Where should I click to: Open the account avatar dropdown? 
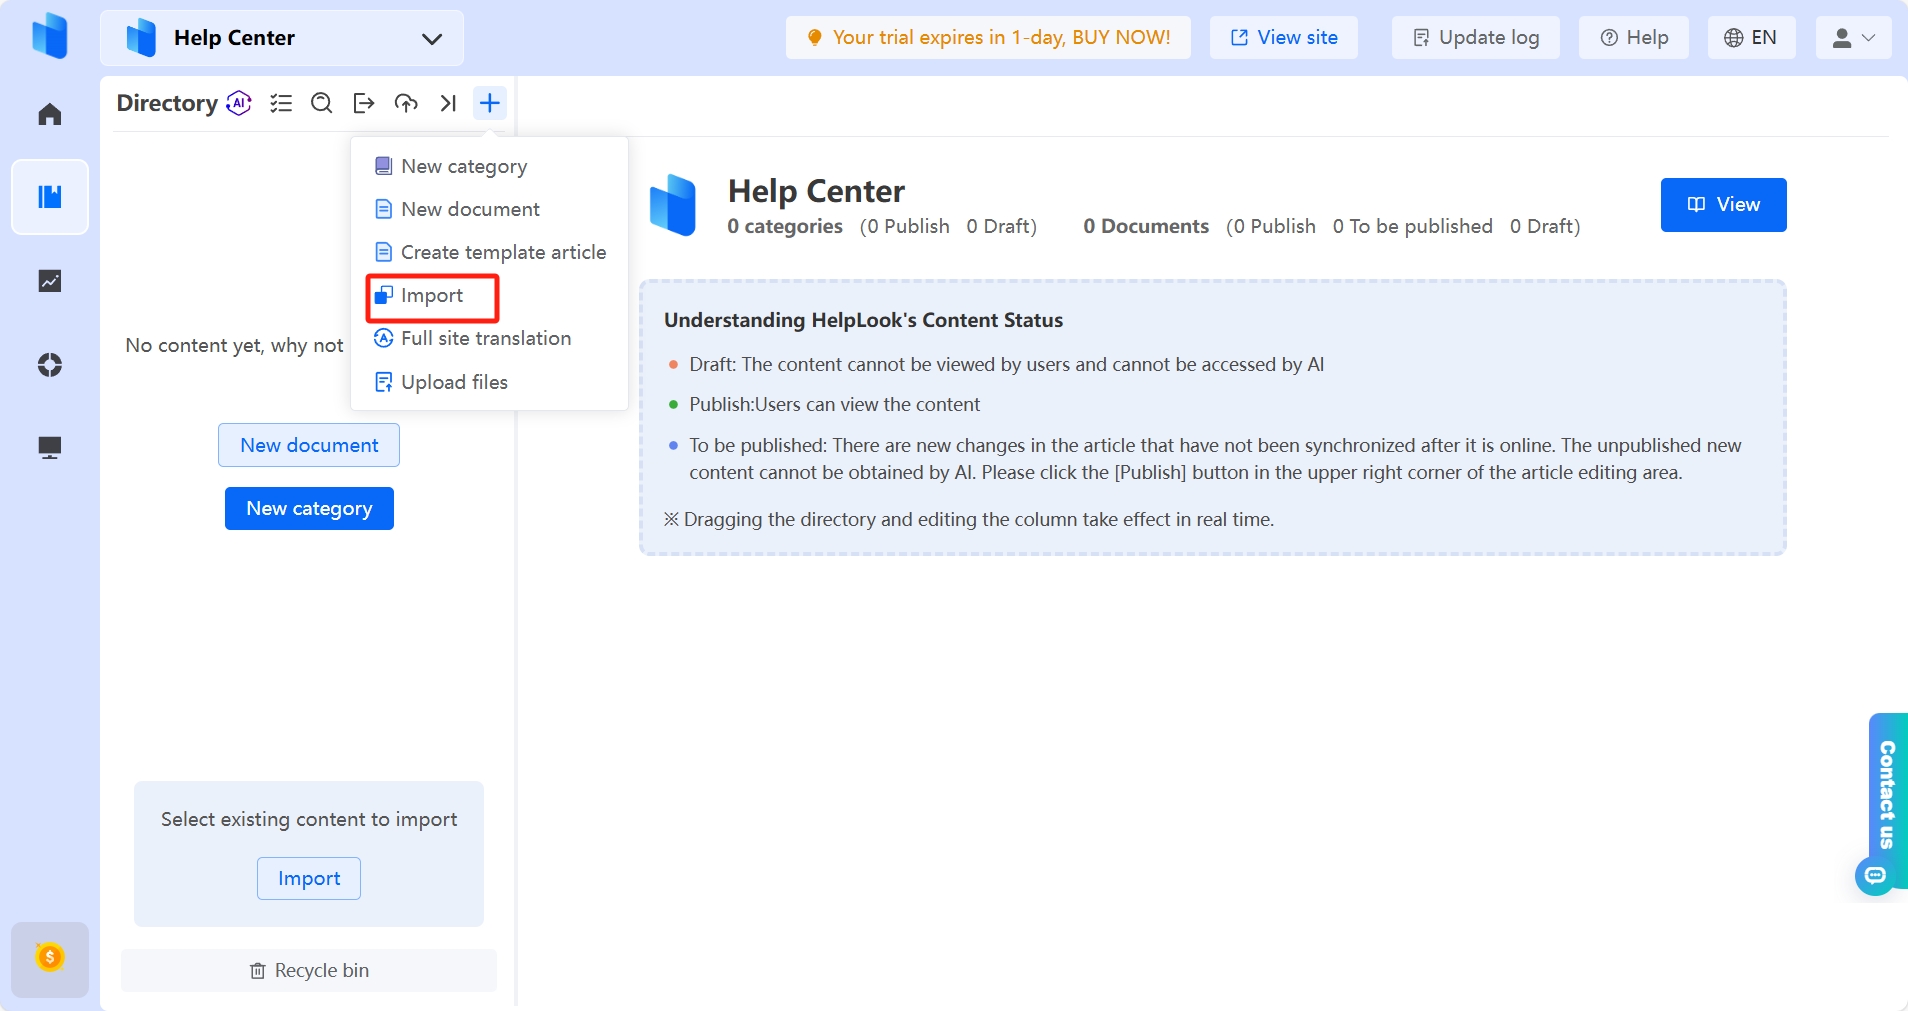coord(1852,37)
